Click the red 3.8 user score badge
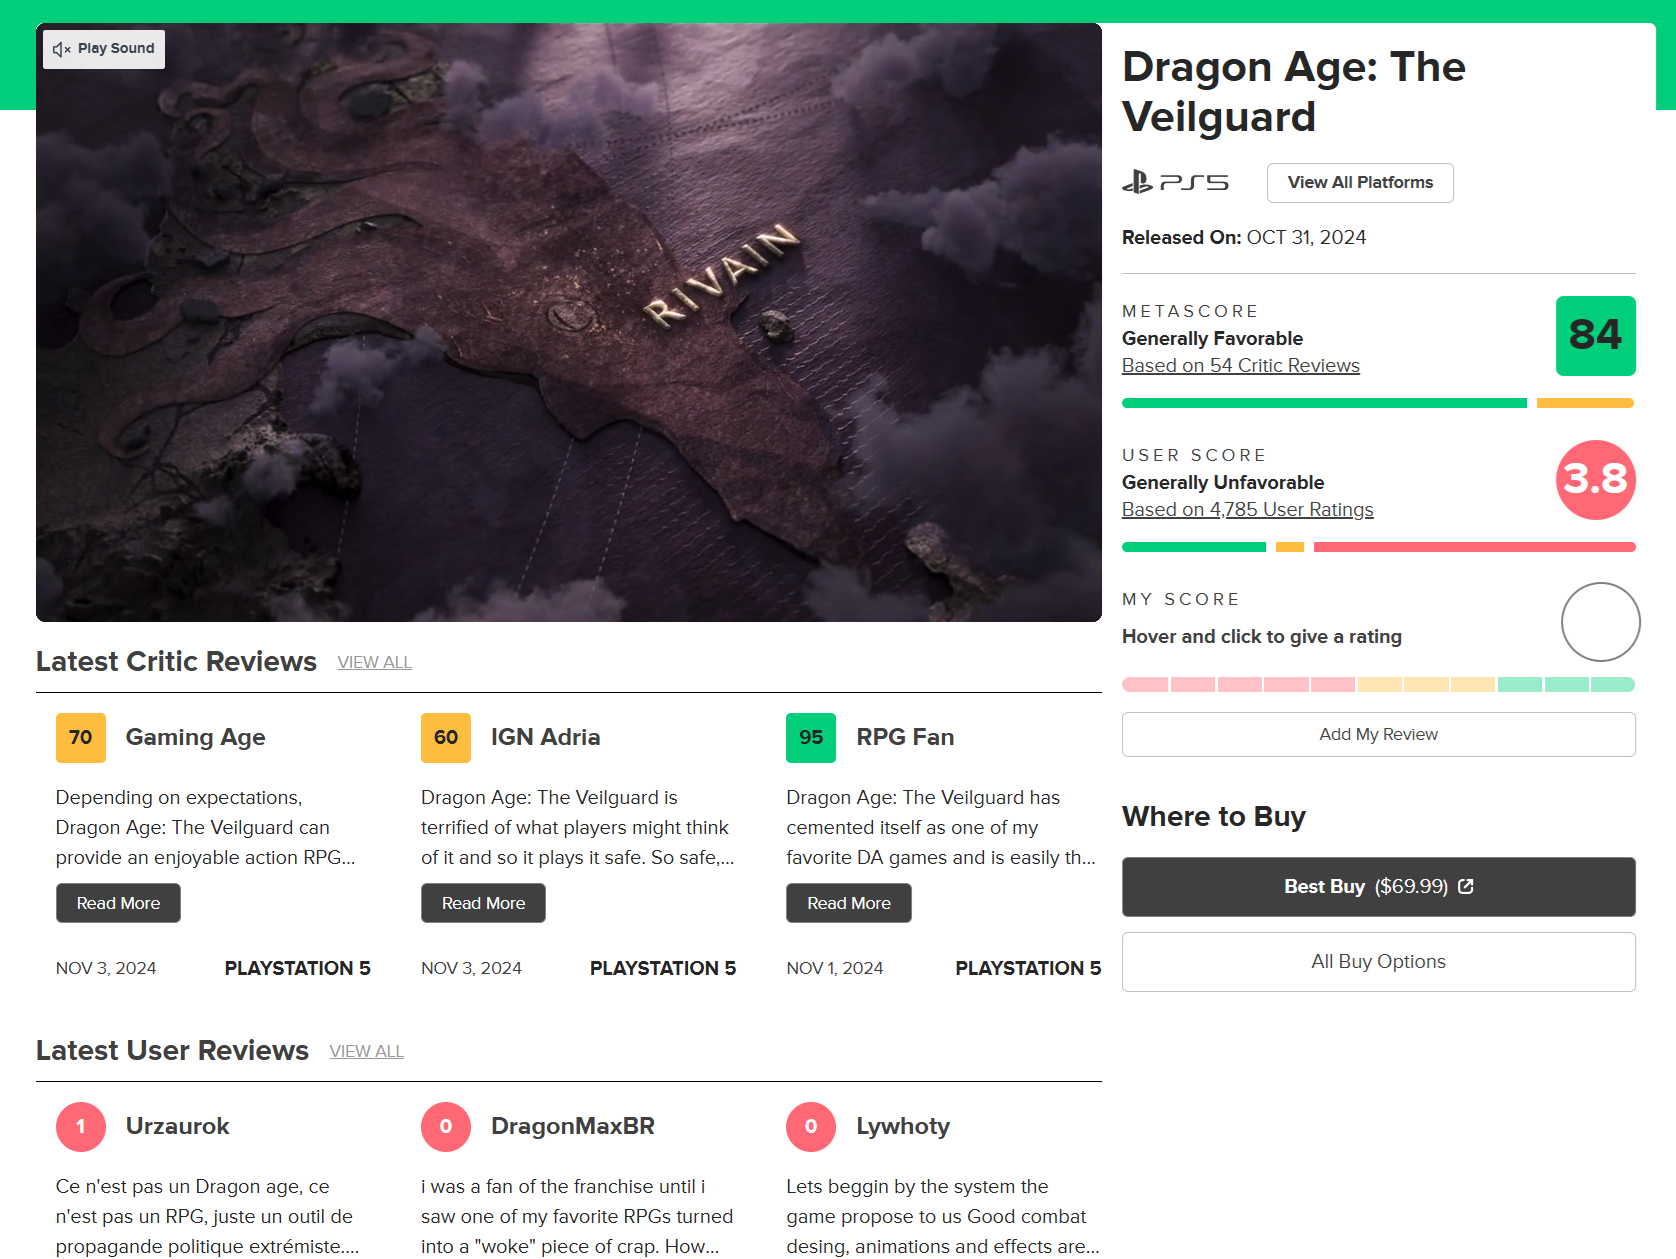The image size is (1676, 1259). tap(1595, 480)
